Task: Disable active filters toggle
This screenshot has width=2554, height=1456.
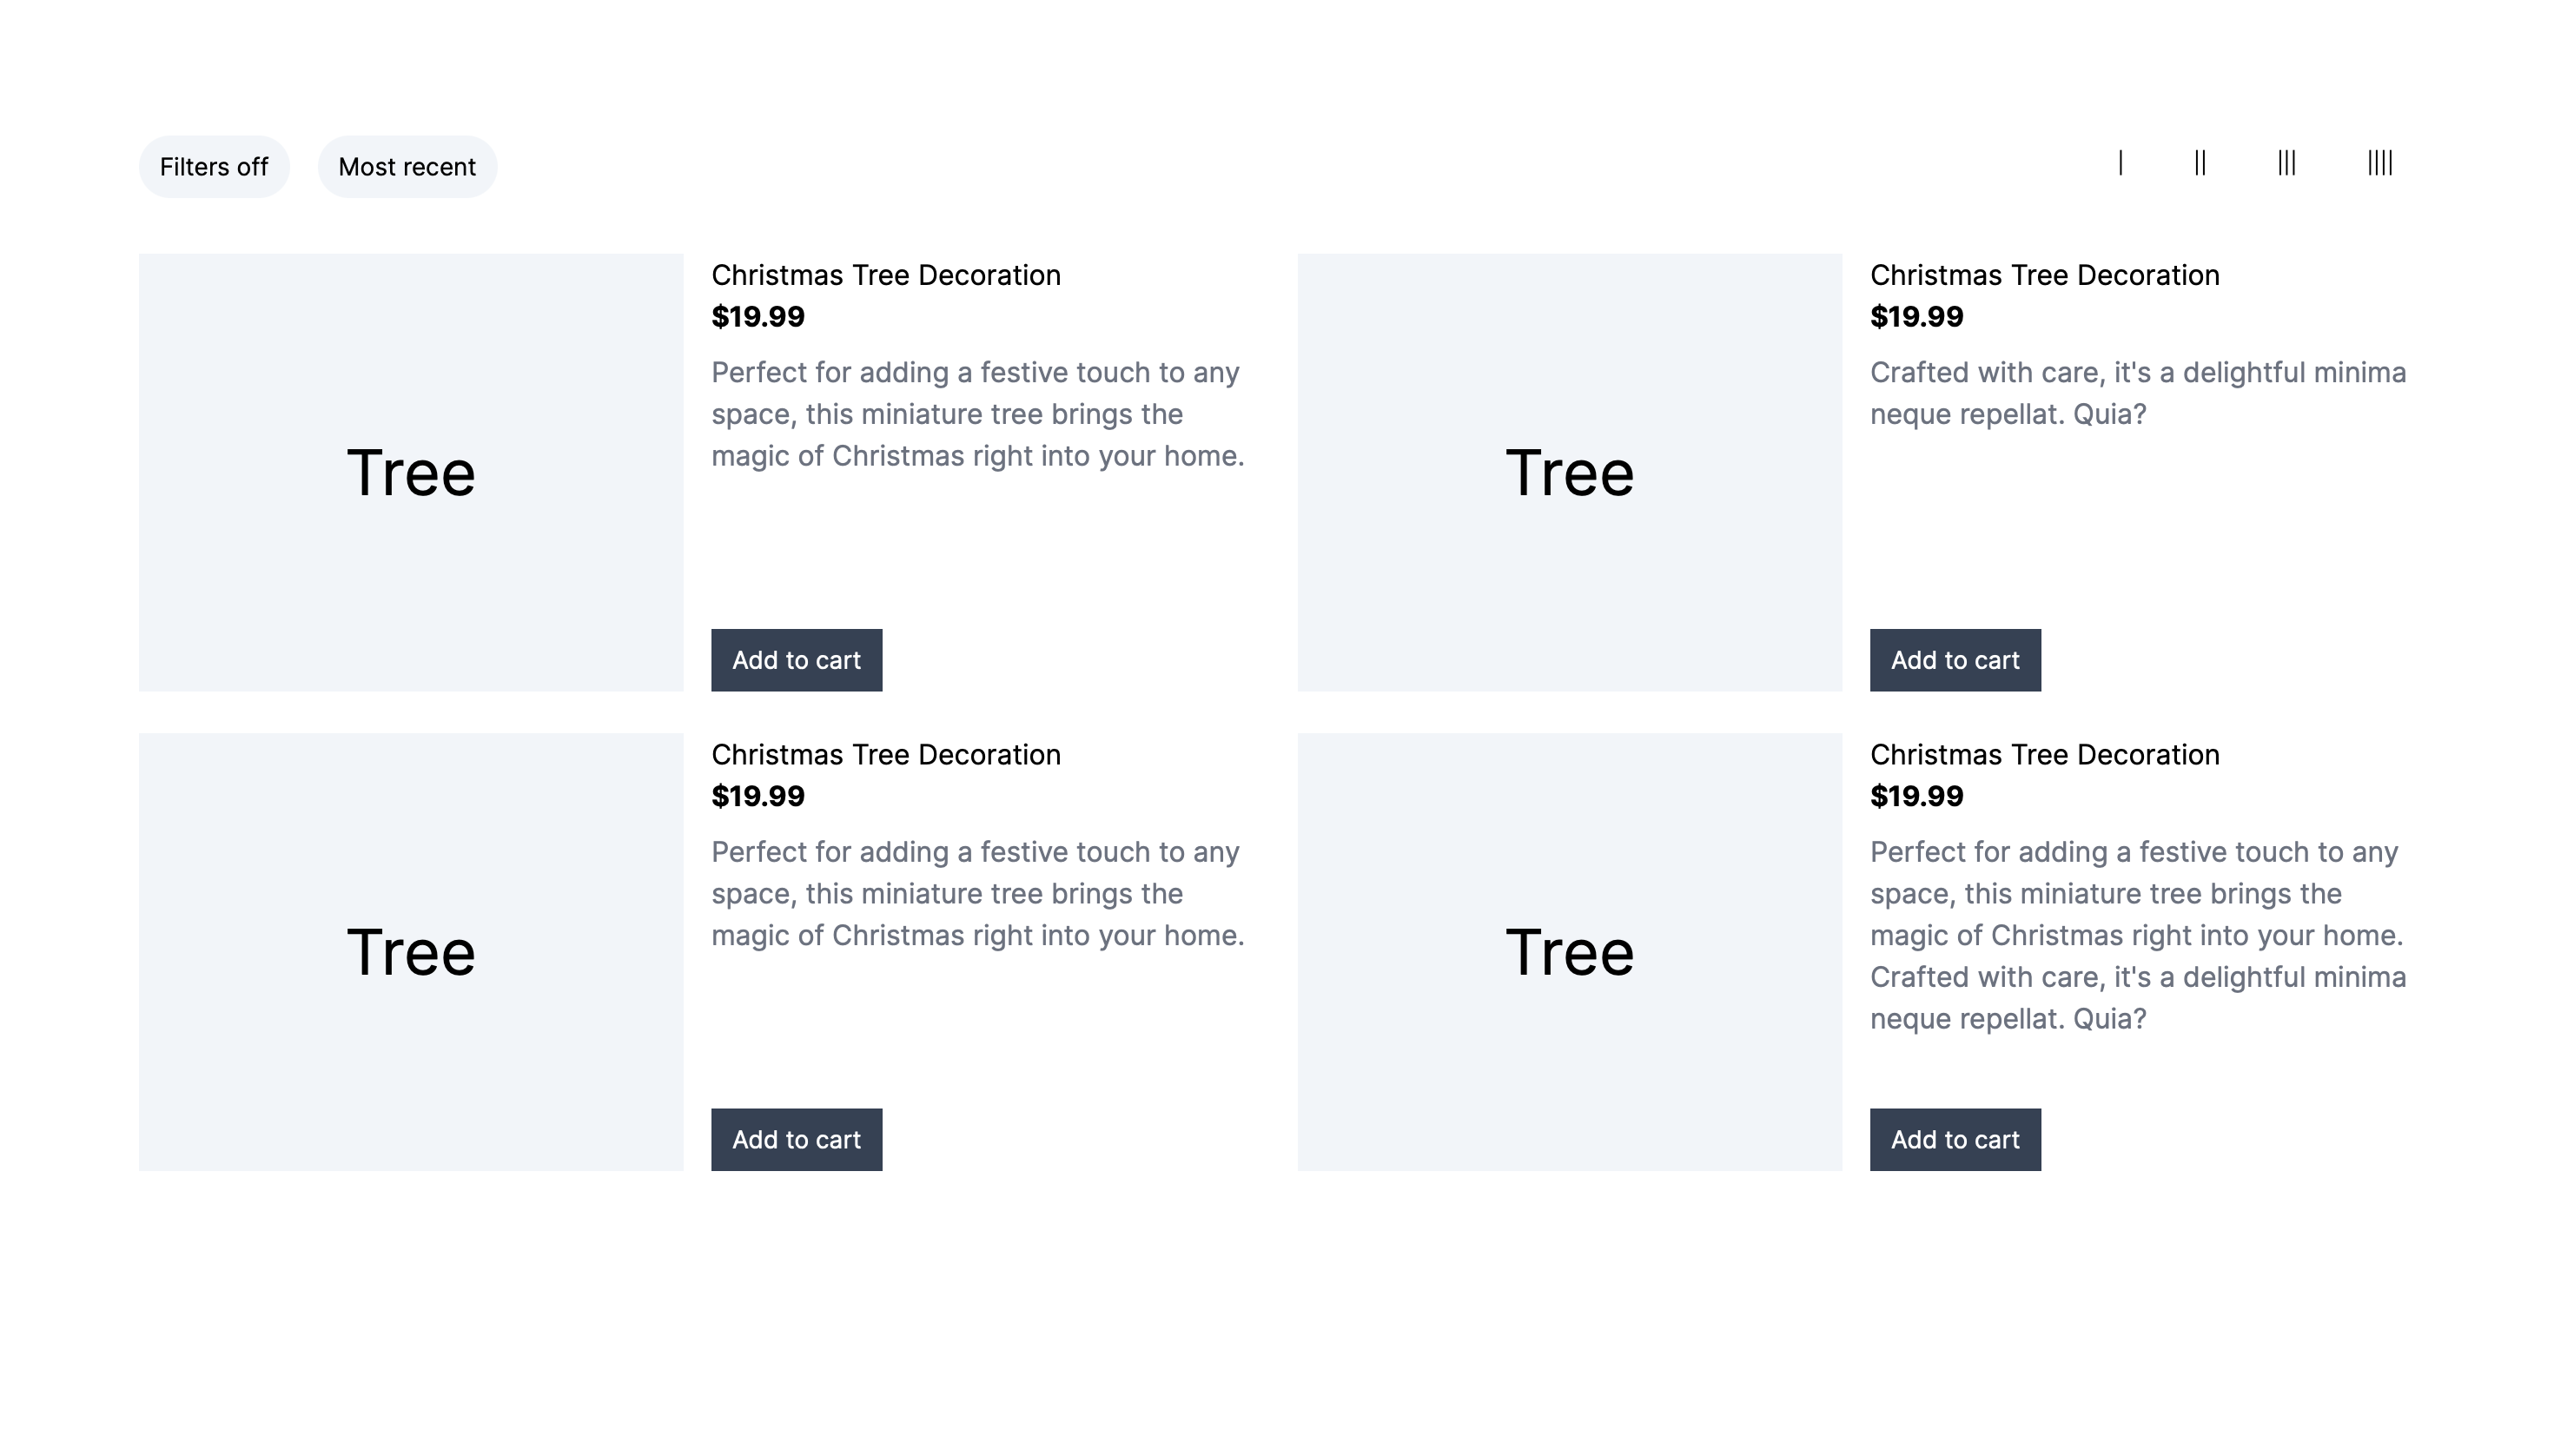Action: [212, 165]
